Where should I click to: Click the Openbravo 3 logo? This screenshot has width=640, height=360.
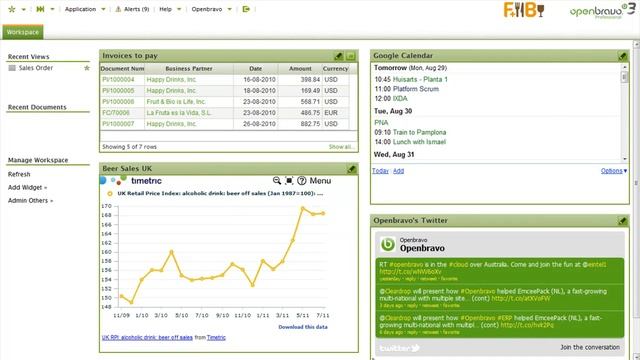coord(603,11)
